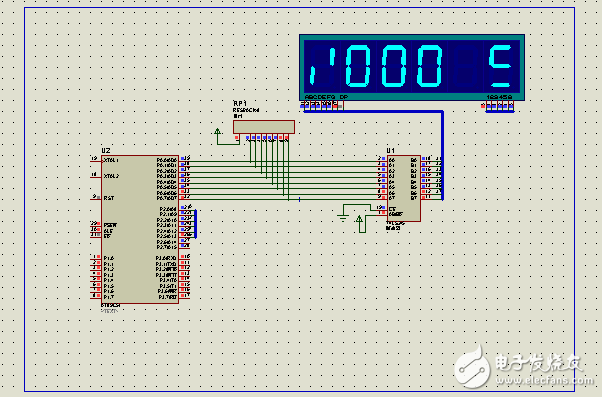602x397 pixels.
Task: Click the power arrow terminal below U1
Action: [x=359, y=220]
